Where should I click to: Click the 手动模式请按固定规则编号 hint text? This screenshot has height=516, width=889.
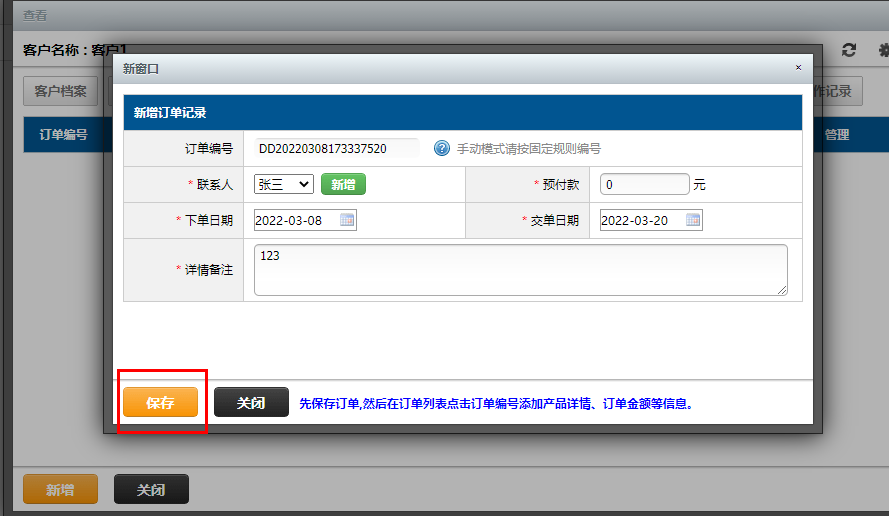[x=529, y=149]
